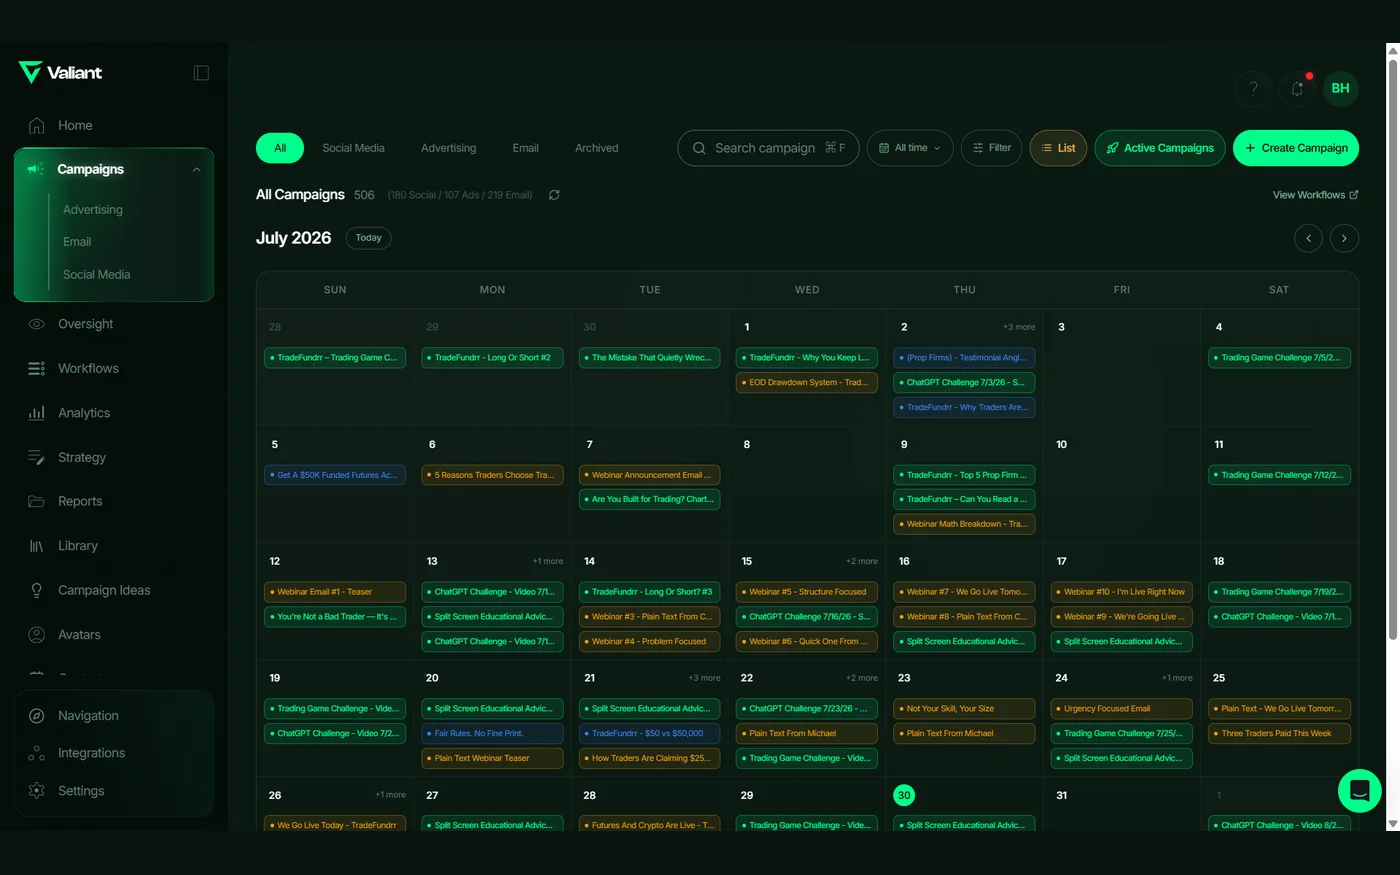Open Navigation in the bottom panel

(88, 716)
